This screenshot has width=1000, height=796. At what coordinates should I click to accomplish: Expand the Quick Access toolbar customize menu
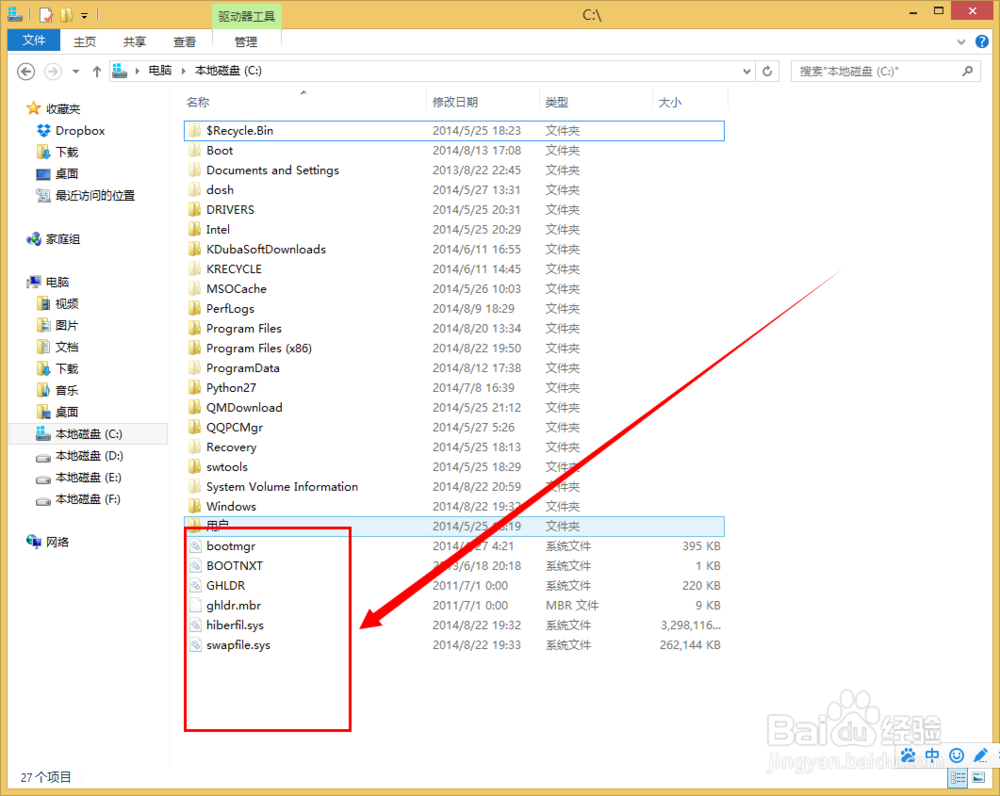(84, 14)
